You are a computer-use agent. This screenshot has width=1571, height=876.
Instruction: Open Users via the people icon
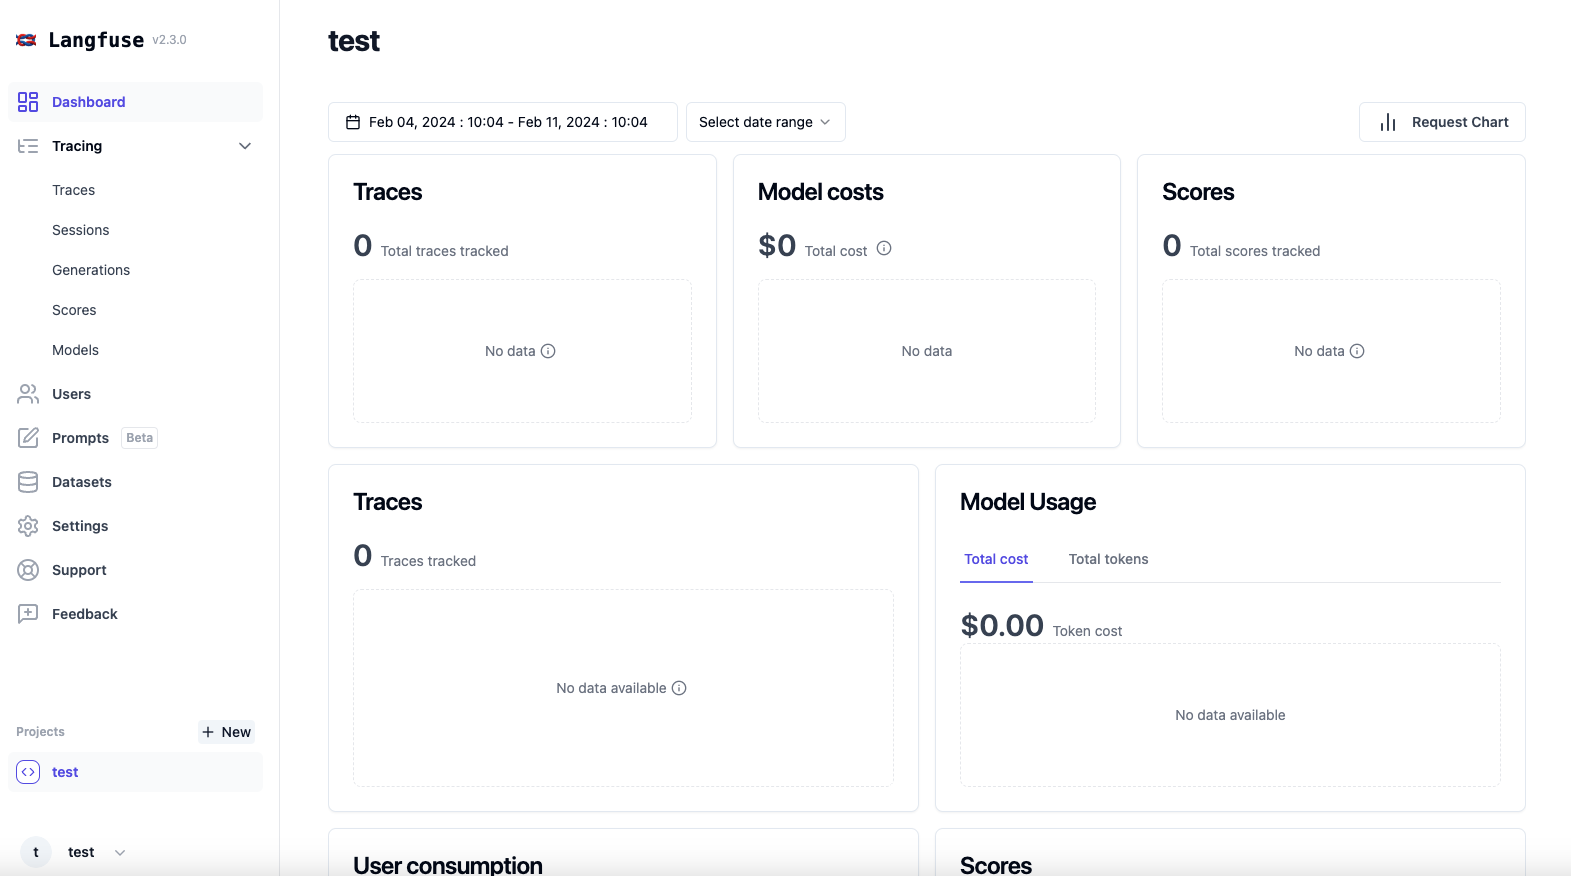click(x=28, y=394)
